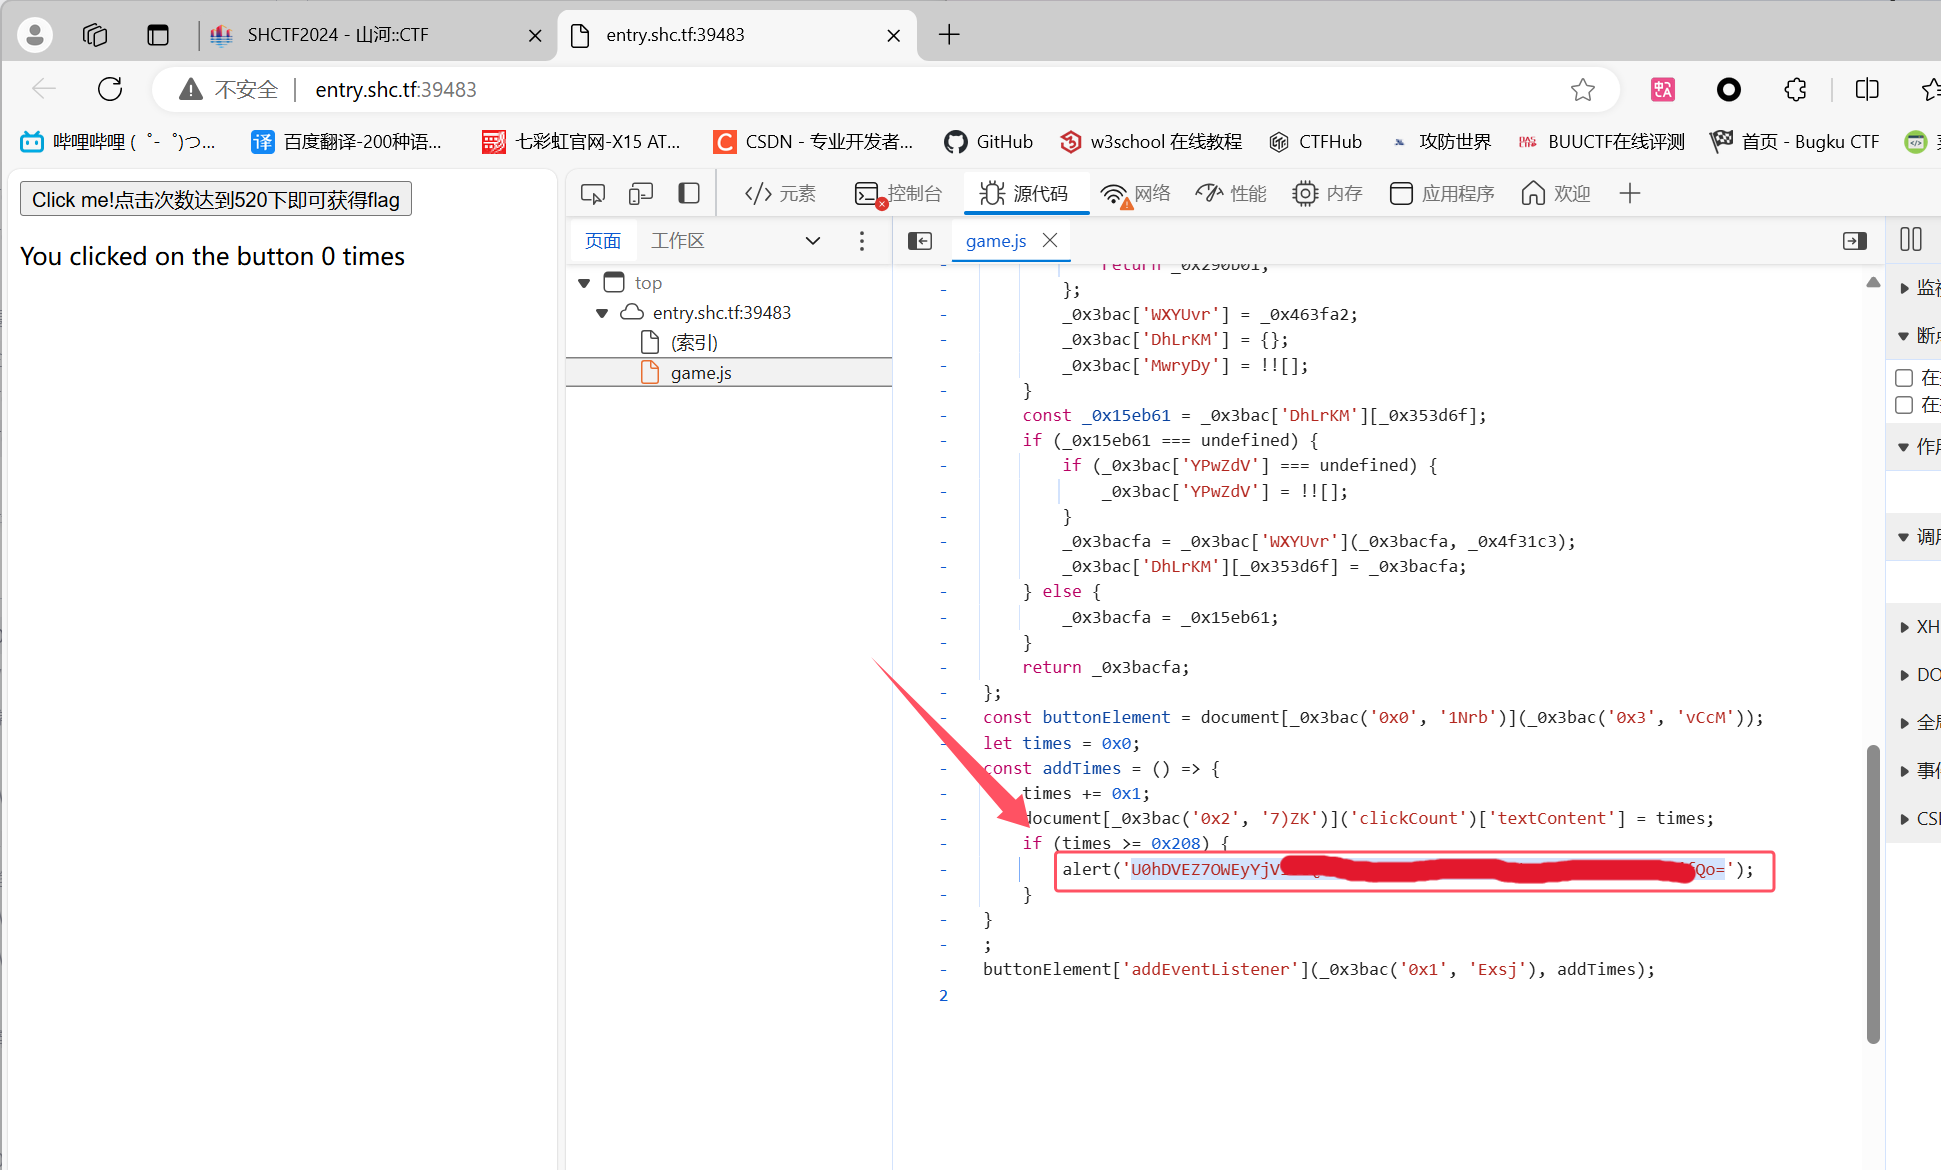
Task: Select the inspect element tool icon
Action: (x=593, y=194)
